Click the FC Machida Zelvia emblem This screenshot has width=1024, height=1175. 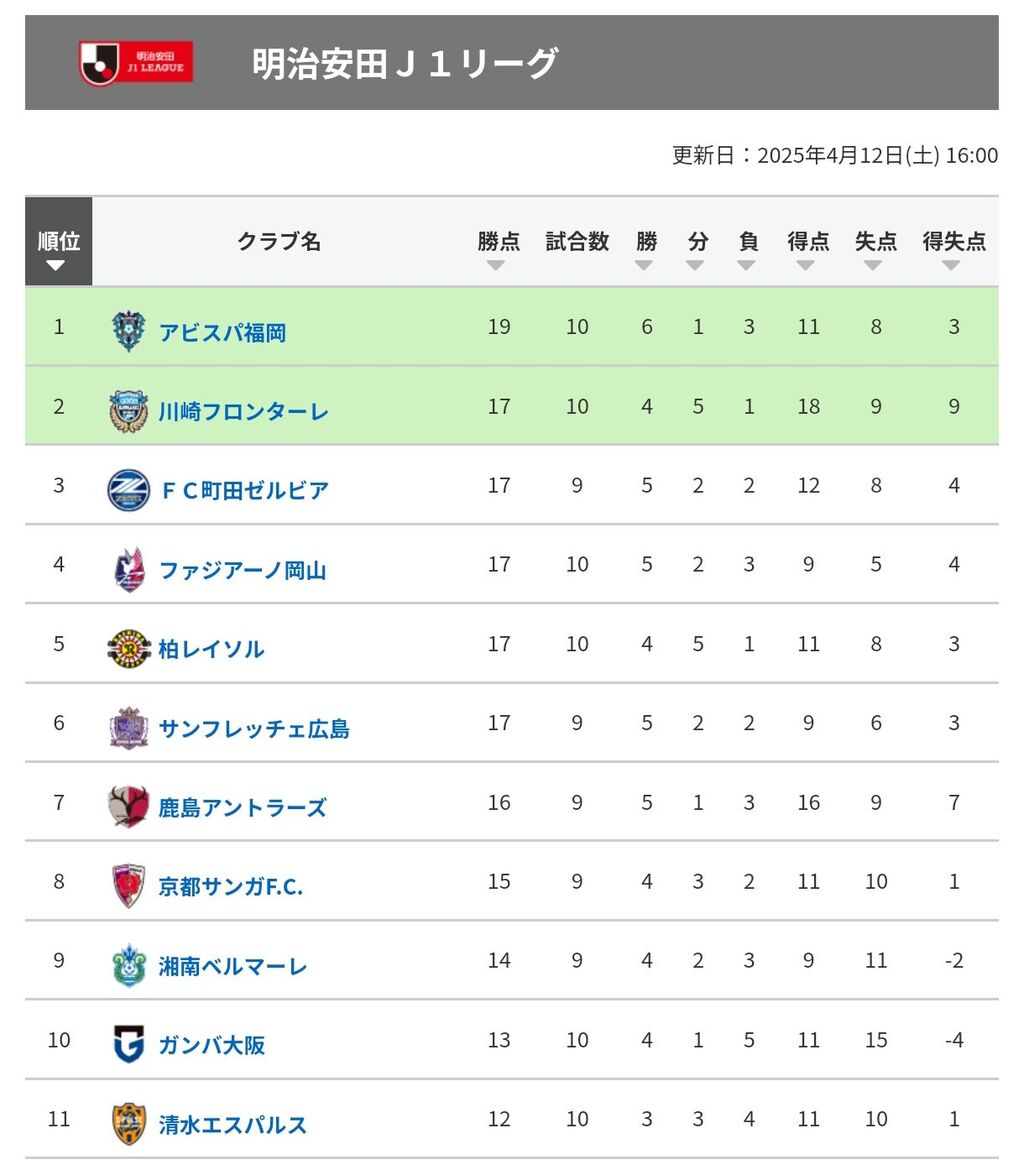[128, 490]
